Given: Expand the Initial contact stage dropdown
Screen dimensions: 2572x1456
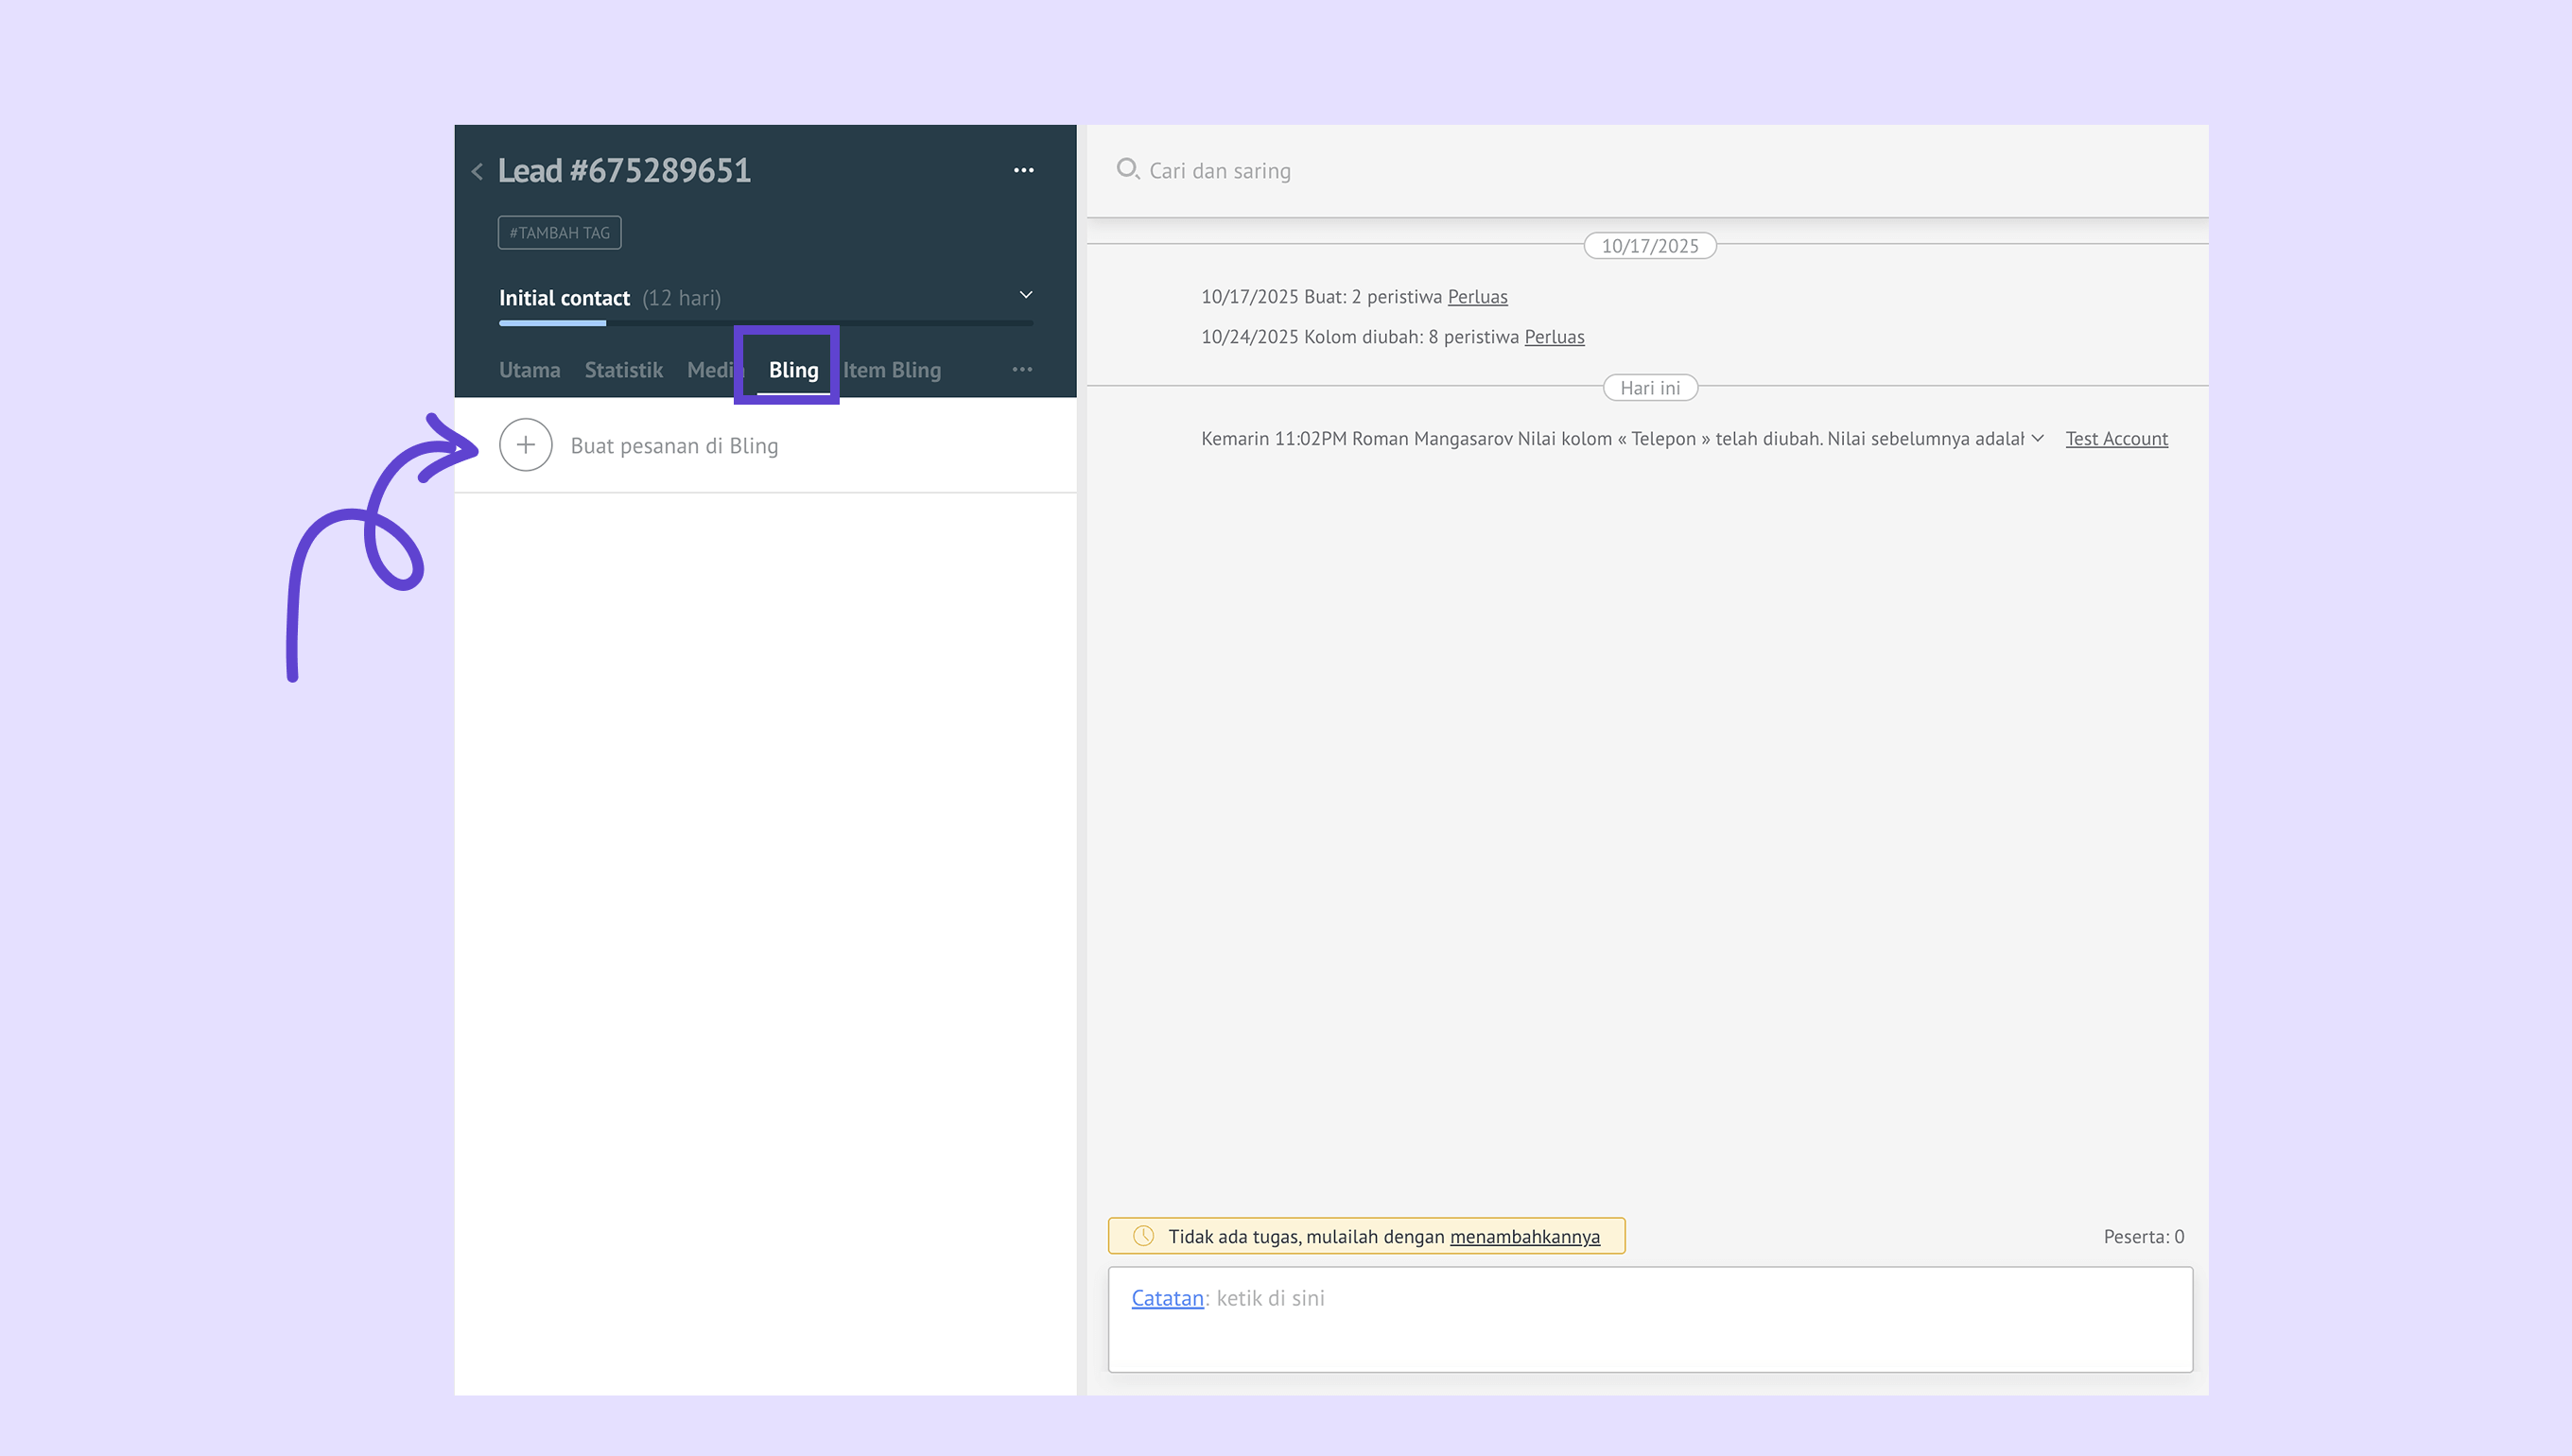Looking at the screenshot, I should point(1025,295).
